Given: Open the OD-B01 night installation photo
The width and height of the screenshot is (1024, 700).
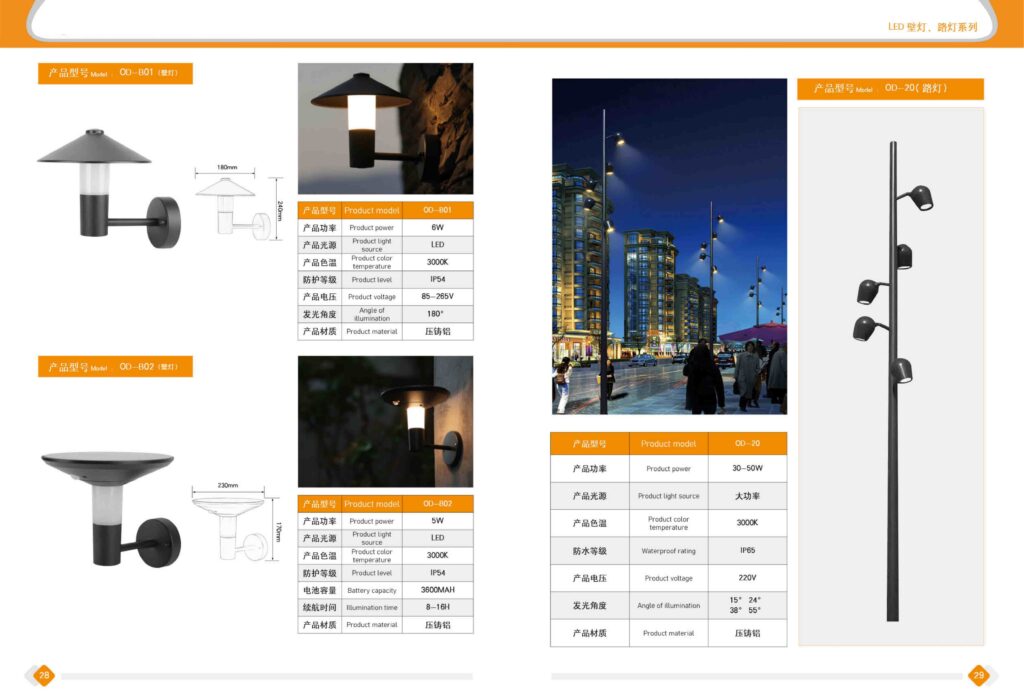Looking at the screenshot, I should [x=385, y=129].
